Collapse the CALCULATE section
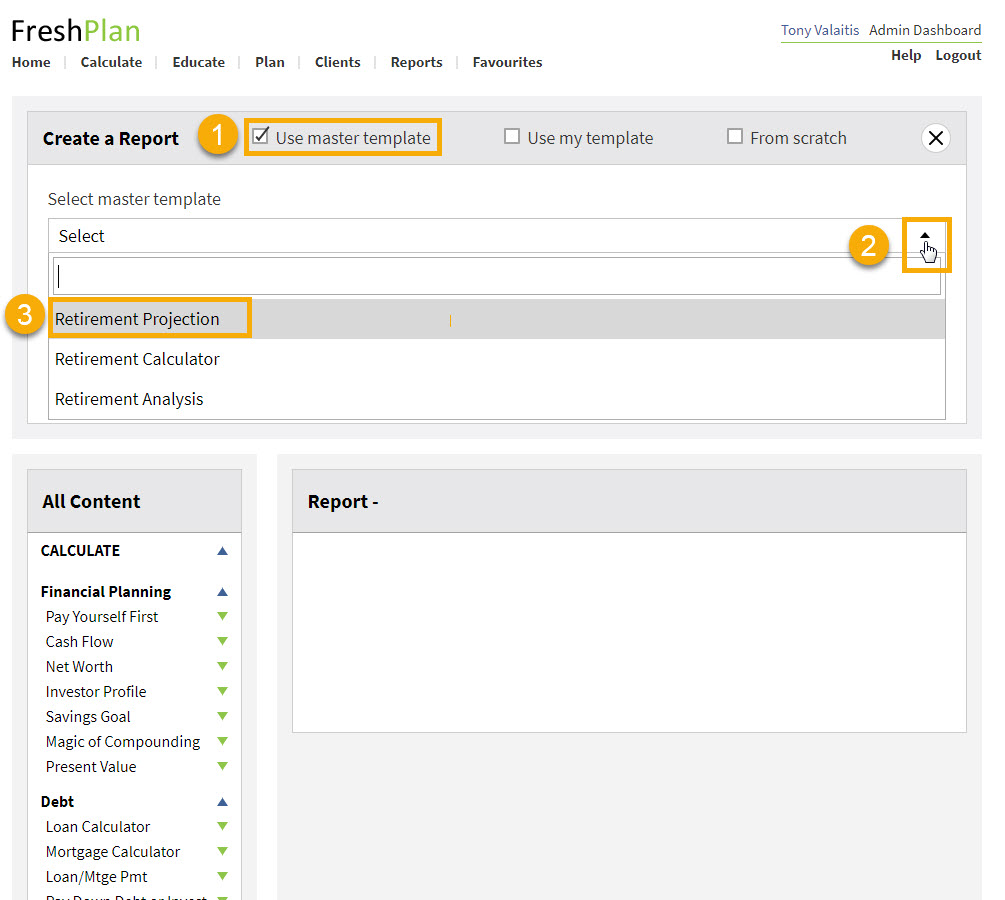This screenshot has width=1005, height=900. (222, 550)
